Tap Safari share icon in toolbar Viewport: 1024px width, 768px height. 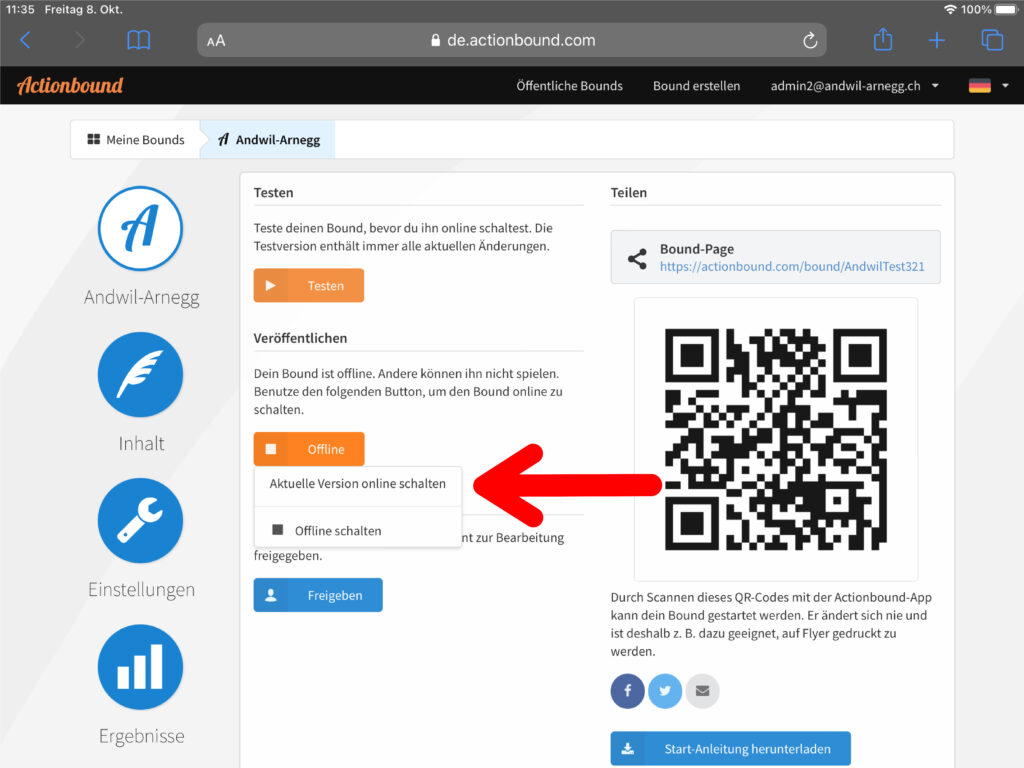(882, 40)
